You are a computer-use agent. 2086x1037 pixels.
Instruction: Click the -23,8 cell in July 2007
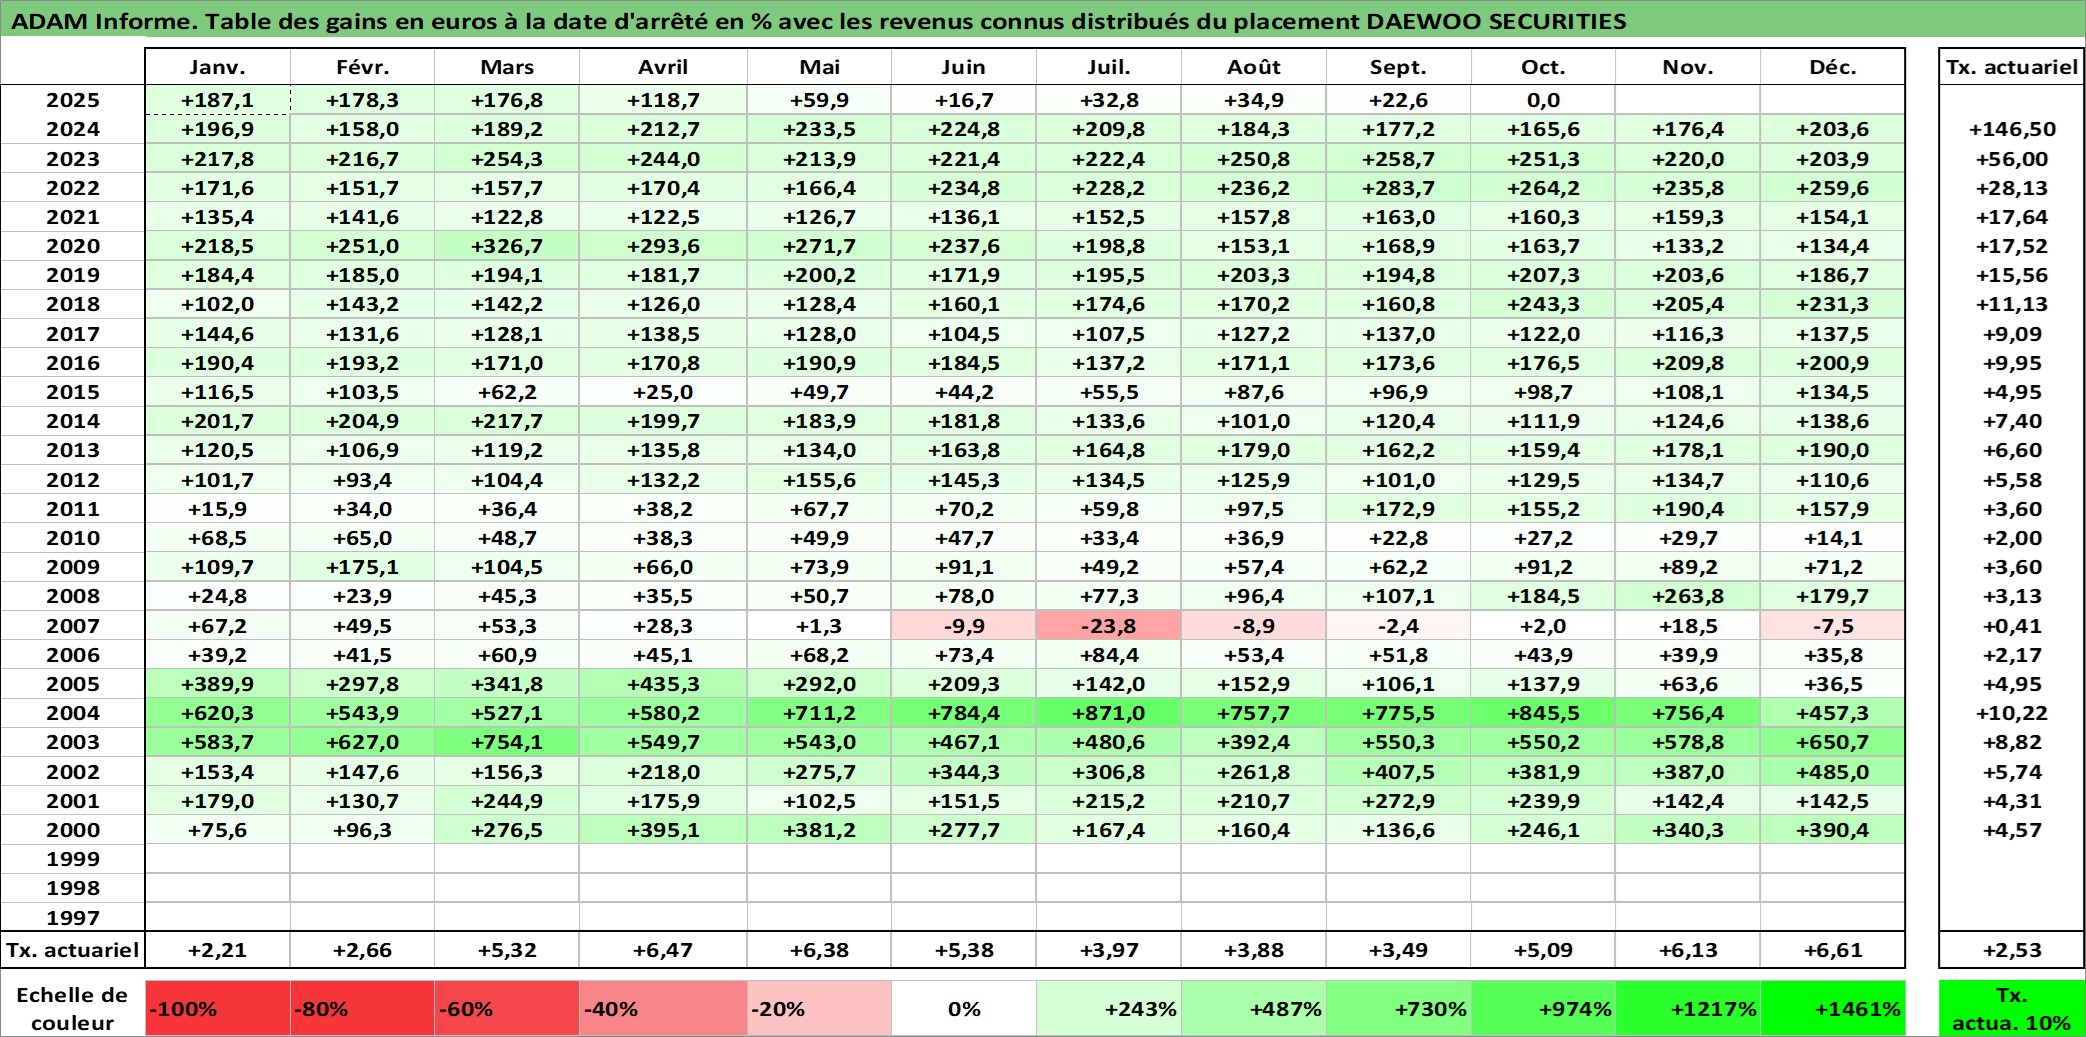click(x=1109, y=626)
